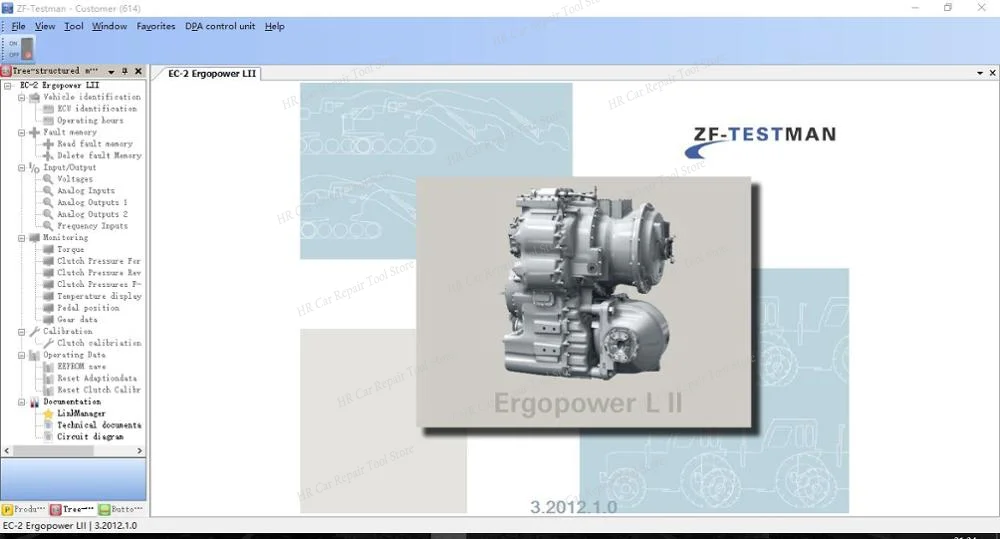Click the LinkManager star icon
The image size is (1000, 539).
pos(48,413)
